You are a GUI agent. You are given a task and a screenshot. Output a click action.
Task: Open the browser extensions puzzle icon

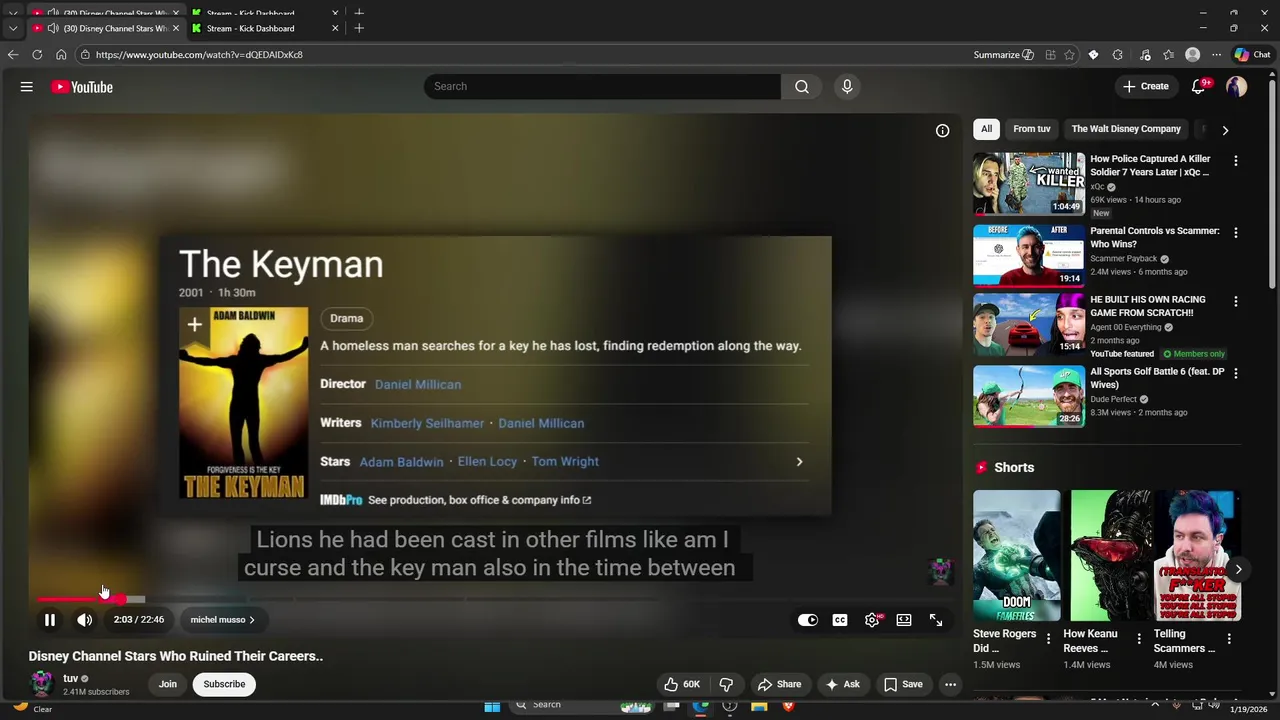[1118, 55]
